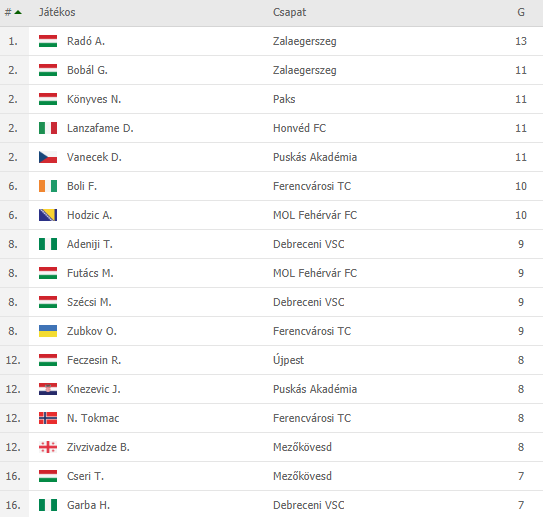This screenshot has height=517, width=543.
Task: Click the Ivory Coast flag beside Boli F.
Action: (x=48, y=186)
